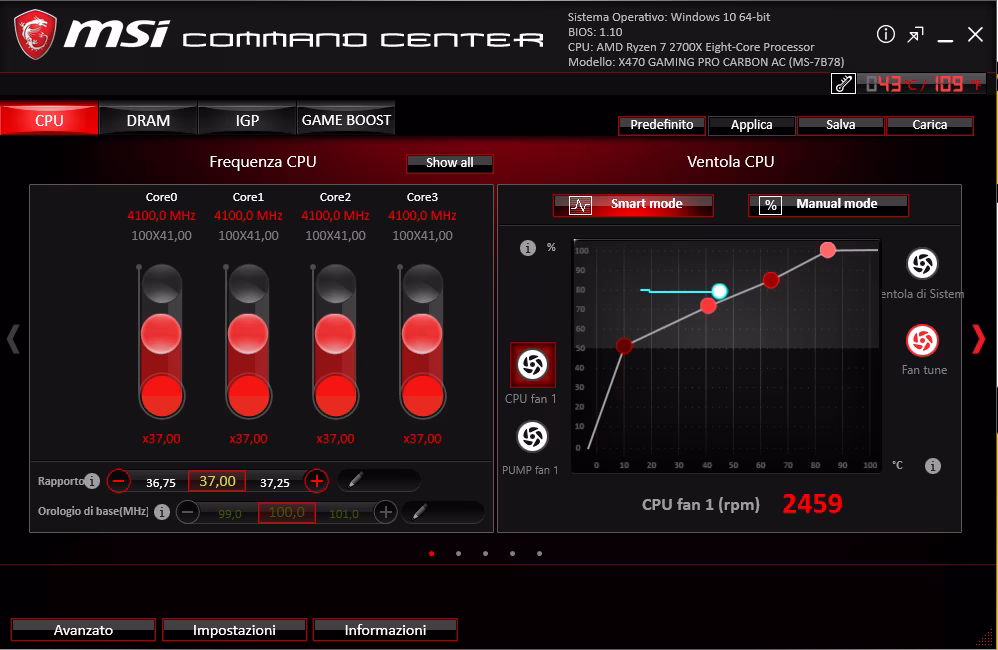Go to fifth page indicator dot

pos(539,553)
